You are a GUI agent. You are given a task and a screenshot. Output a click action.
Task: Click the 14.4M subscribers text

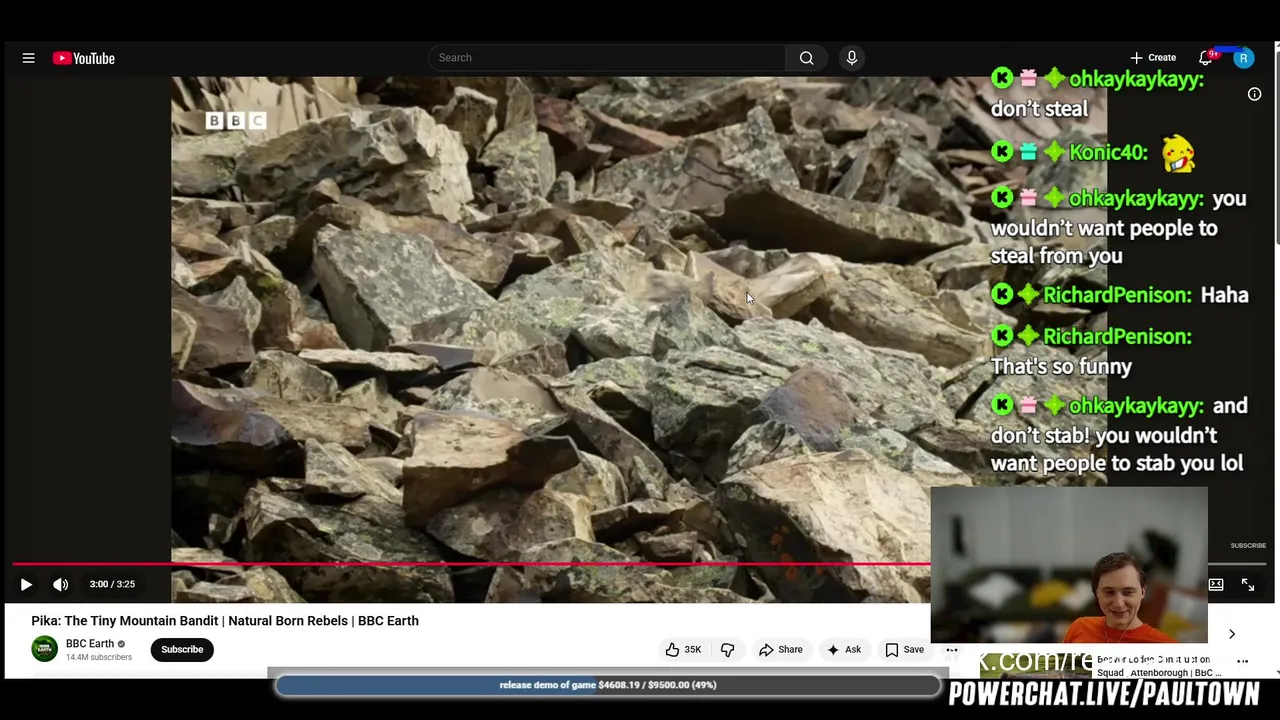pos(99,658)
